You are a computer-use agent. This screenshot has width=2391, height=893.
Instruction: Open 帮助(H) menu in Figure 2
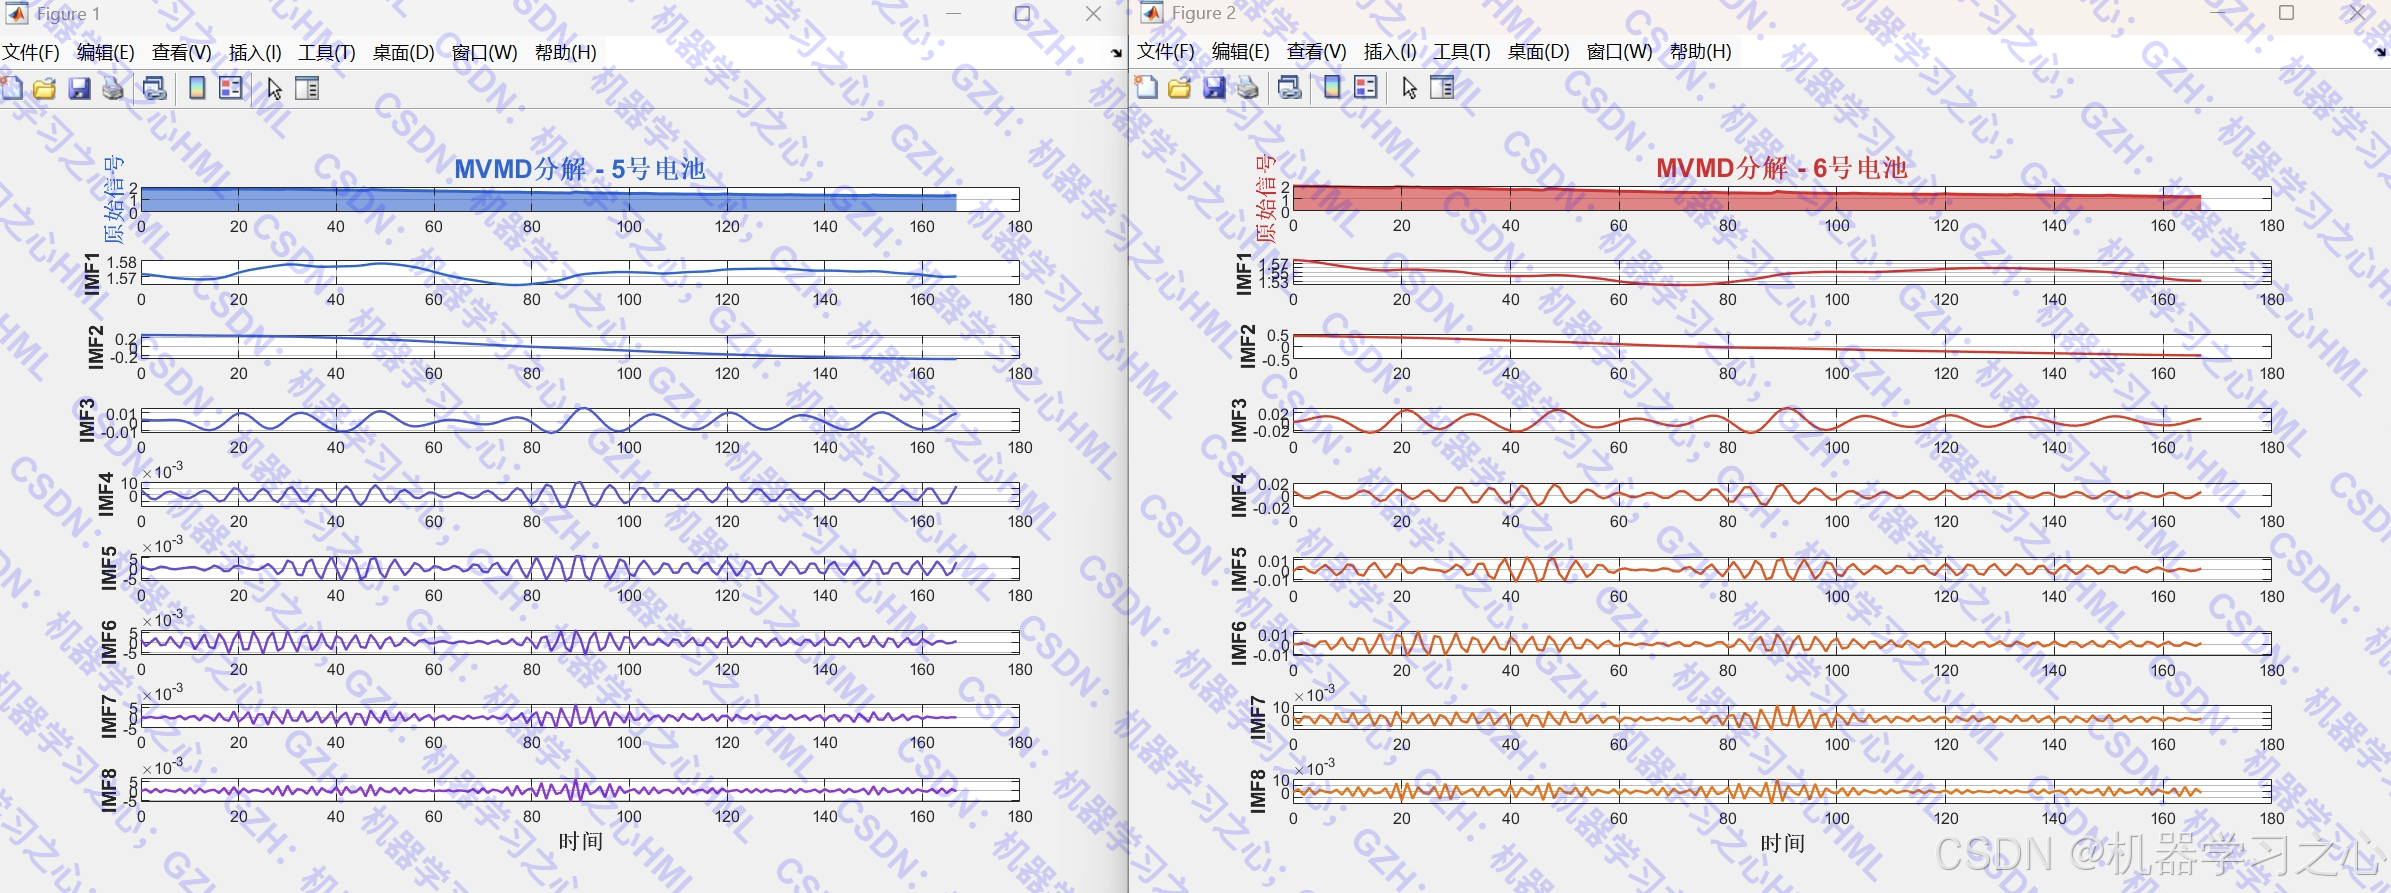pyautogui.click(x=1700, y=51)
